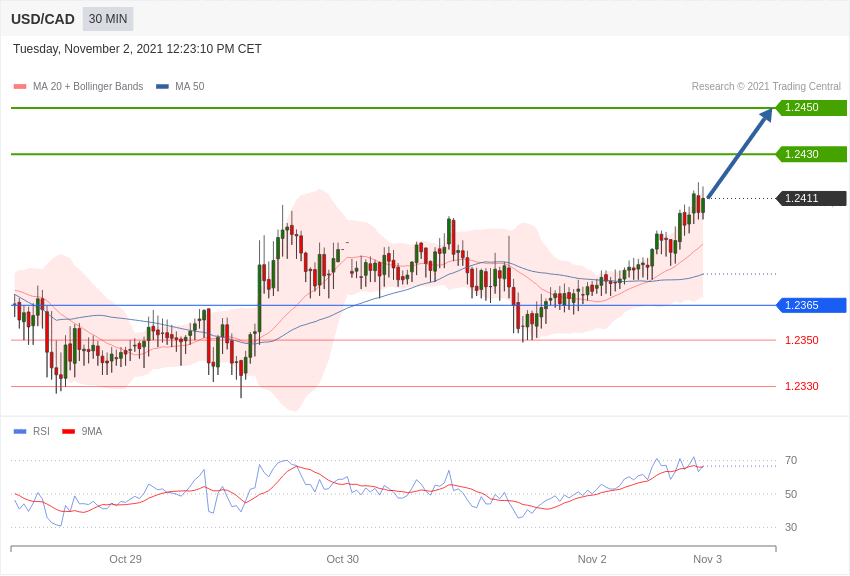Click the 1.2411 current price tag
Screen dimensions: 850x576
(811, 198)
